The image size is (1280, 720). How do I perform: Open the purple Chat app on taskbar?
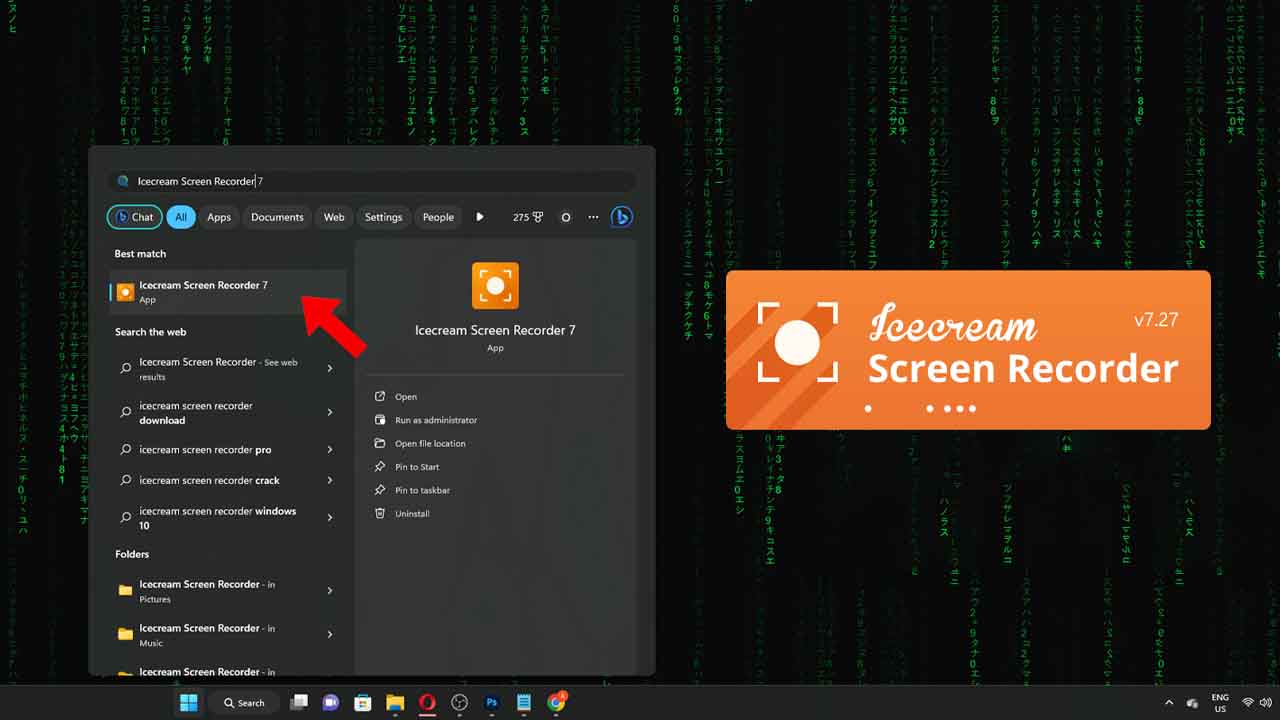pos(331,703)
